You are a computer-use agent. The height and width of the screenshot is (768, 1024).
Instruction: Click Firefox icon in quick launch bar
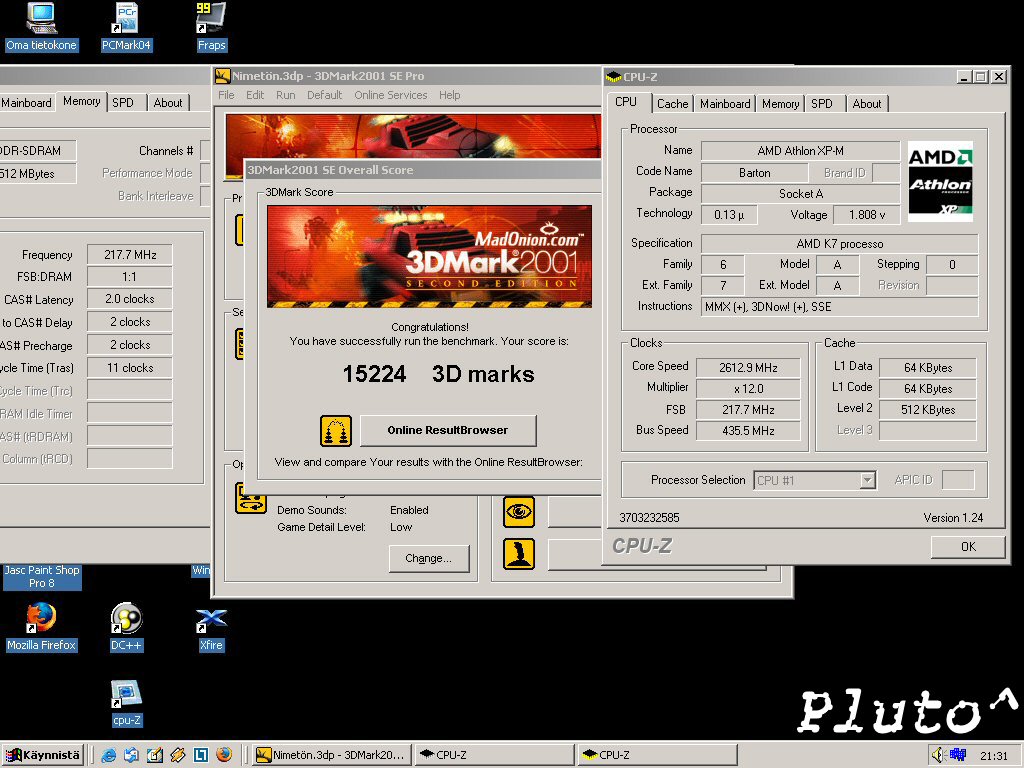[223, 755]
